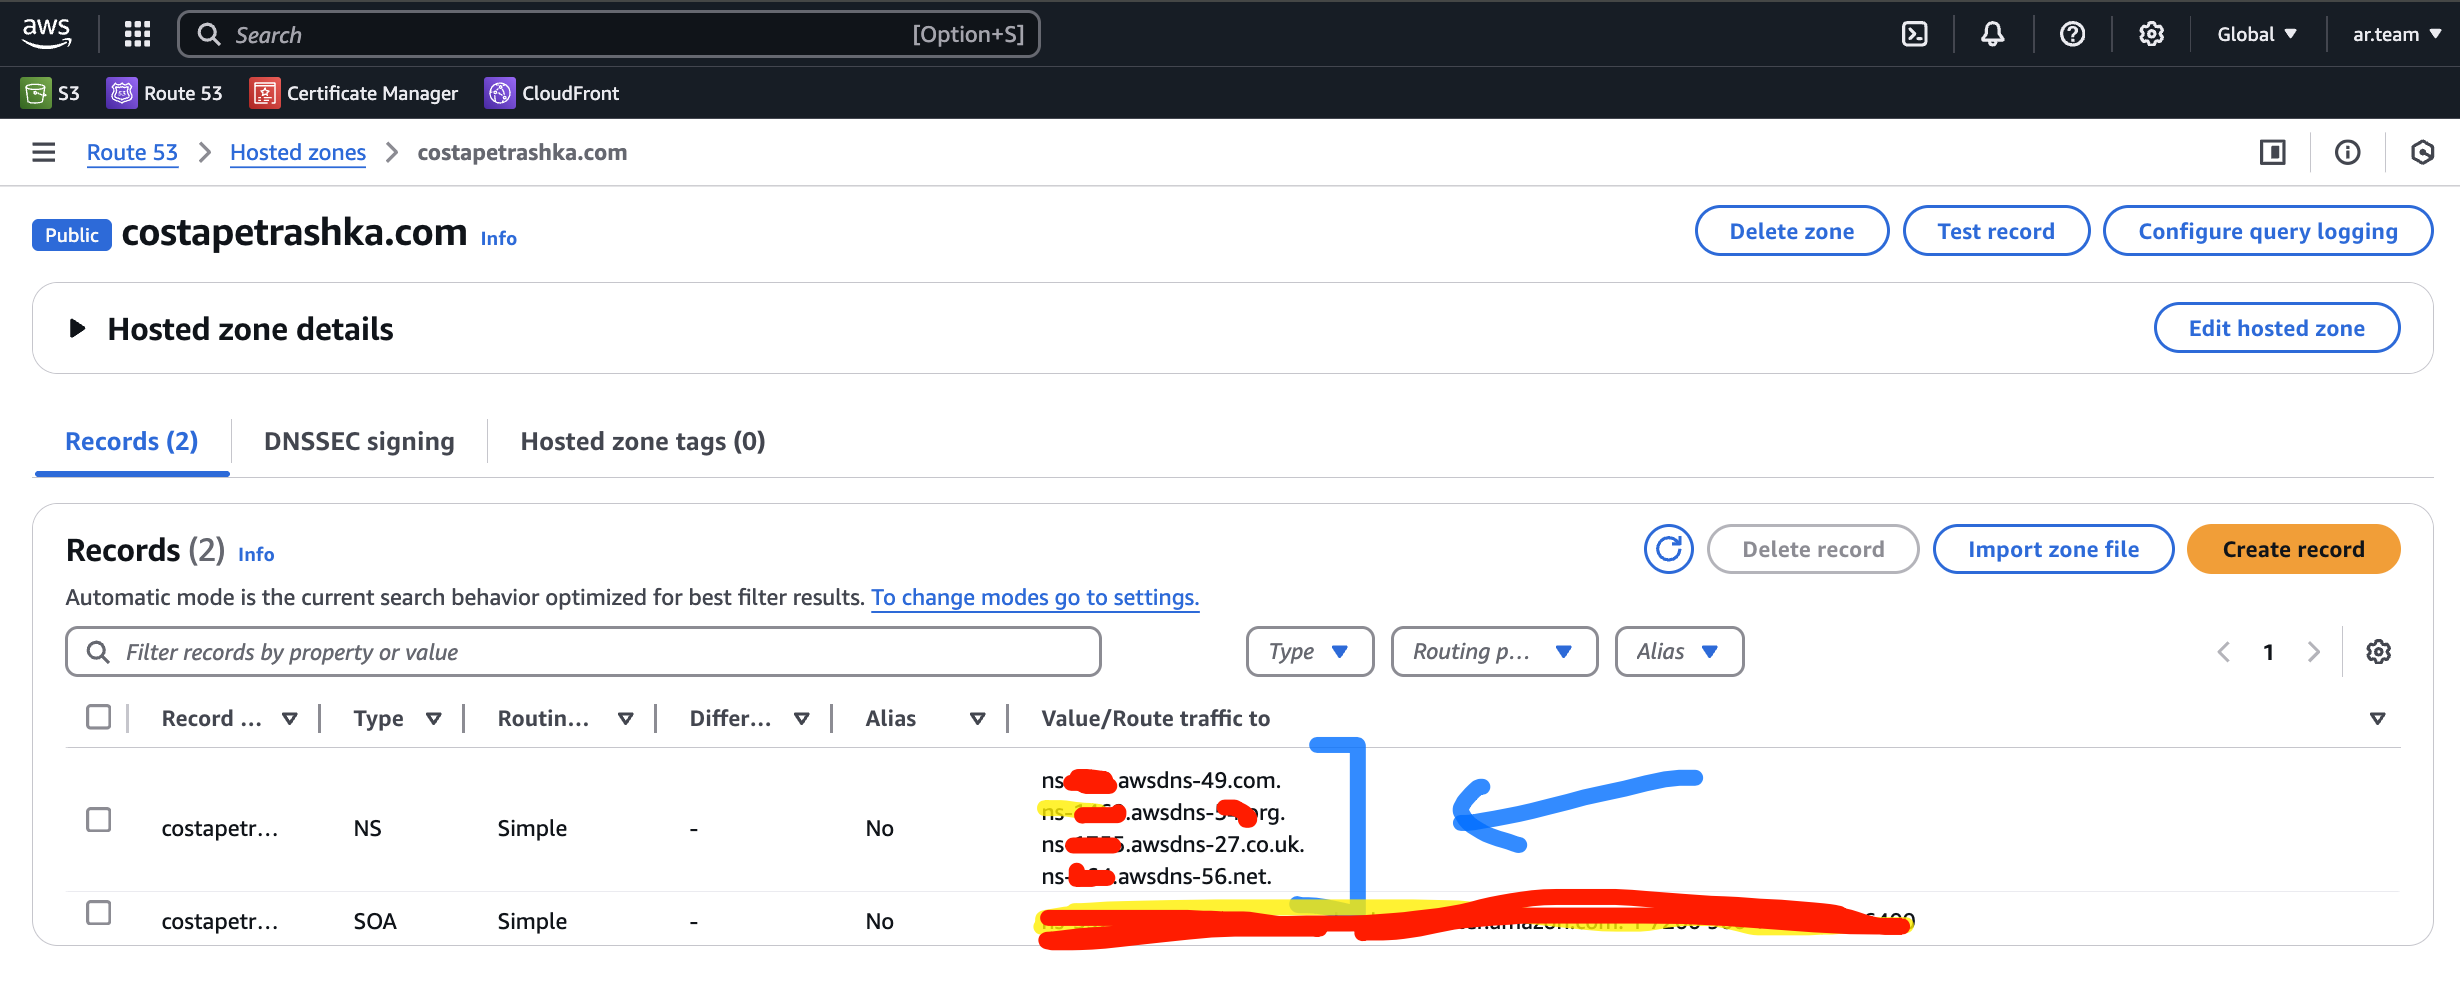The width and height of the screenshot is (2460, 996).
Task: Launch CloudShell from the top bar
Action: coord(1914,34)
